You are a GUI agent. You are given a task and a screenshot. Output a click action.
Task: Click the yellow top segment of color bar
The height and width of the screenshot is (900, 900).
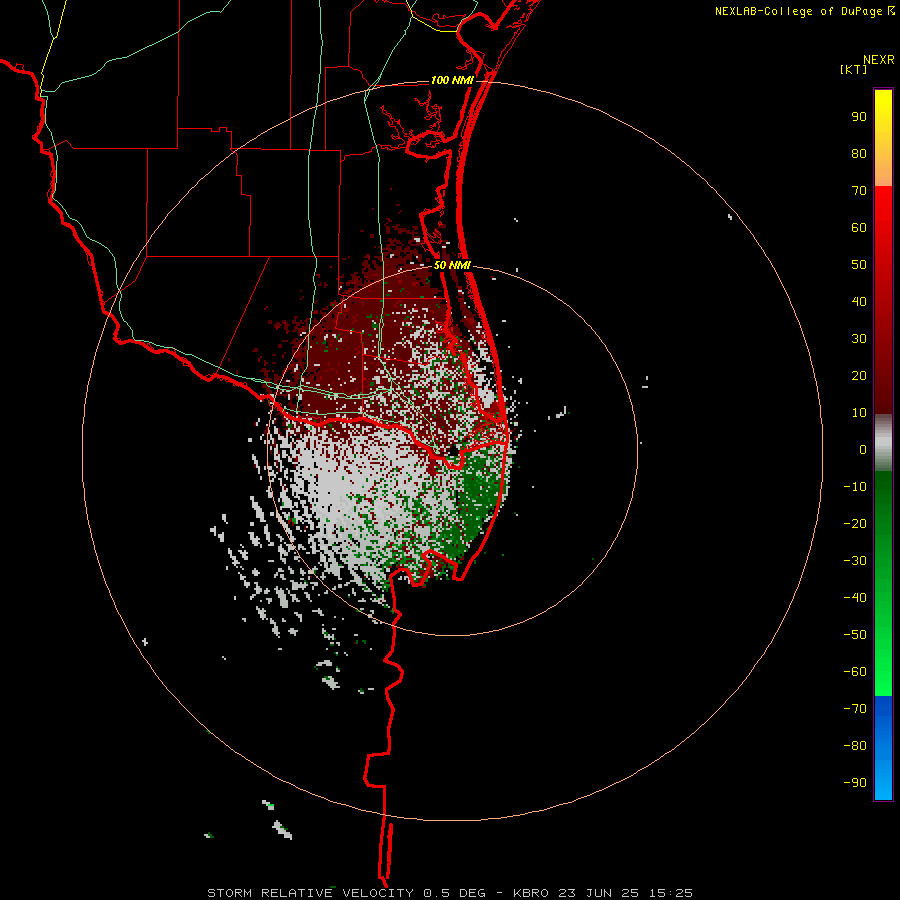coord(883,138)
